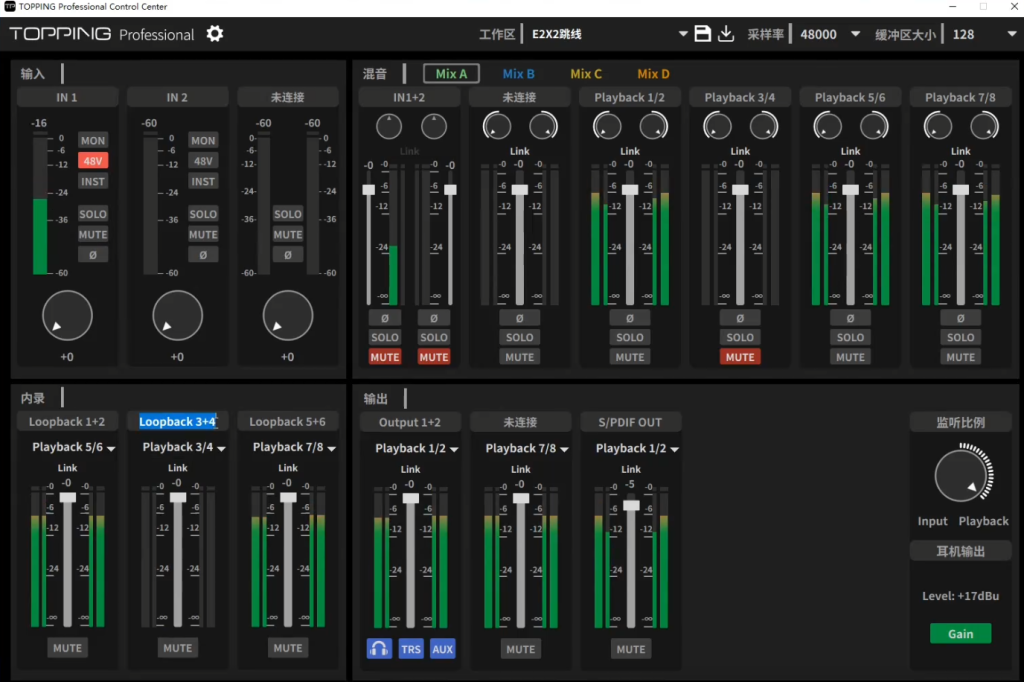Viewport: 1024px width, 682px height.
Task: Expand Output 1+2 source dropdown Playback 1/2
Action: click(415, 449)
